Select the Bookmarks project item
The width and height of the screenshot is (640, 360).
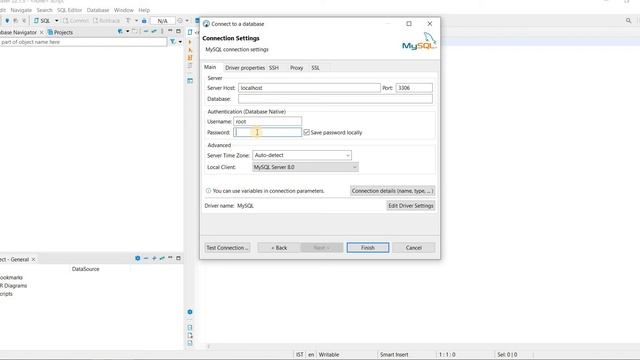click(11, 278)
